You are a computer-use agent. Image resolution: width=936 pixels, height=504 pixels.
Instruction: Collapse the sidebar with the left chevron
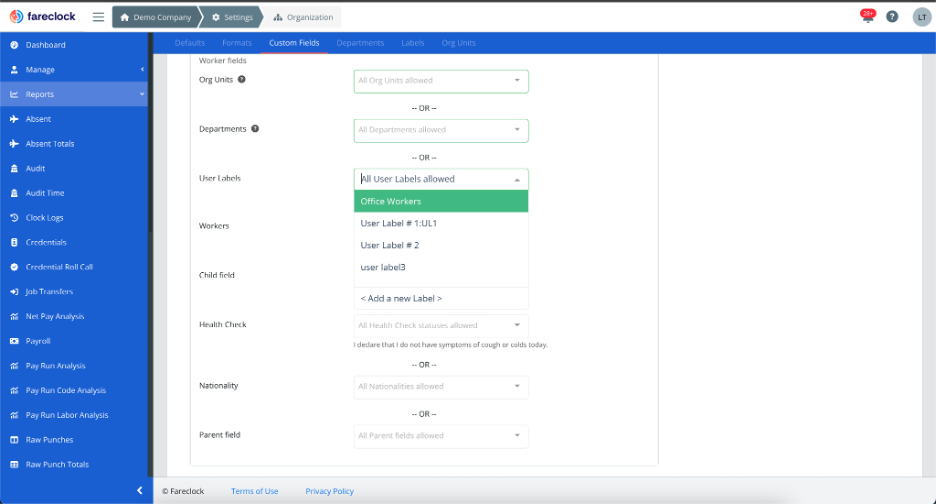[x=140, y=490]
